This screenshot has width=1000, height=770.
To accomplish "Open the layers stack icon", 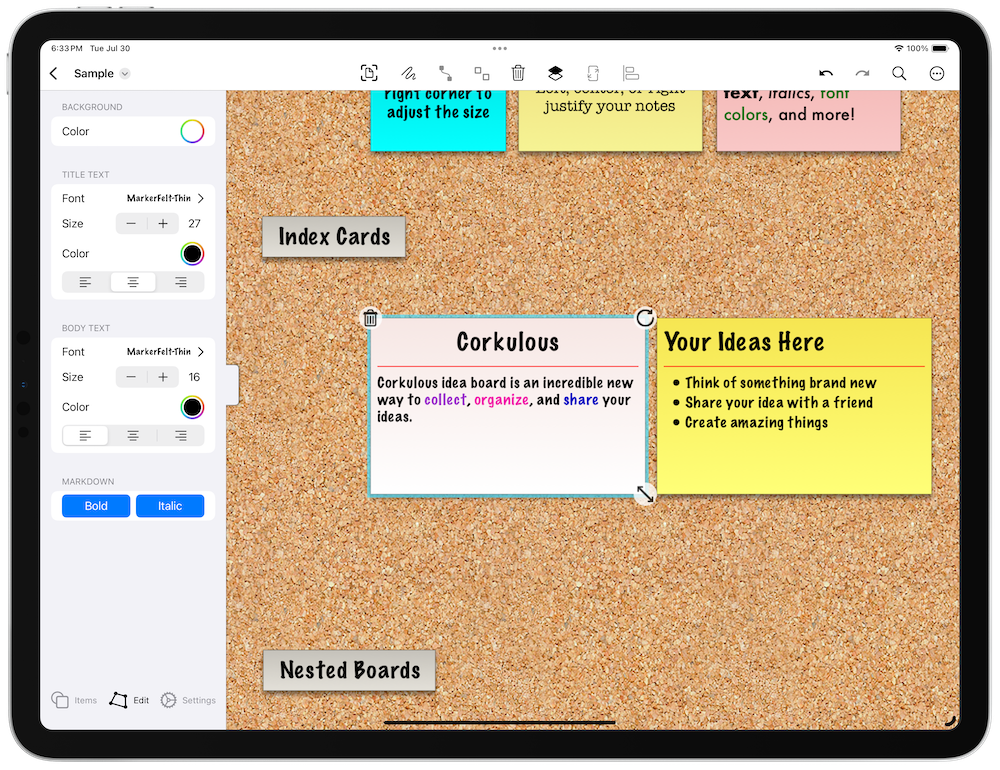I will (x=555, y=73).
